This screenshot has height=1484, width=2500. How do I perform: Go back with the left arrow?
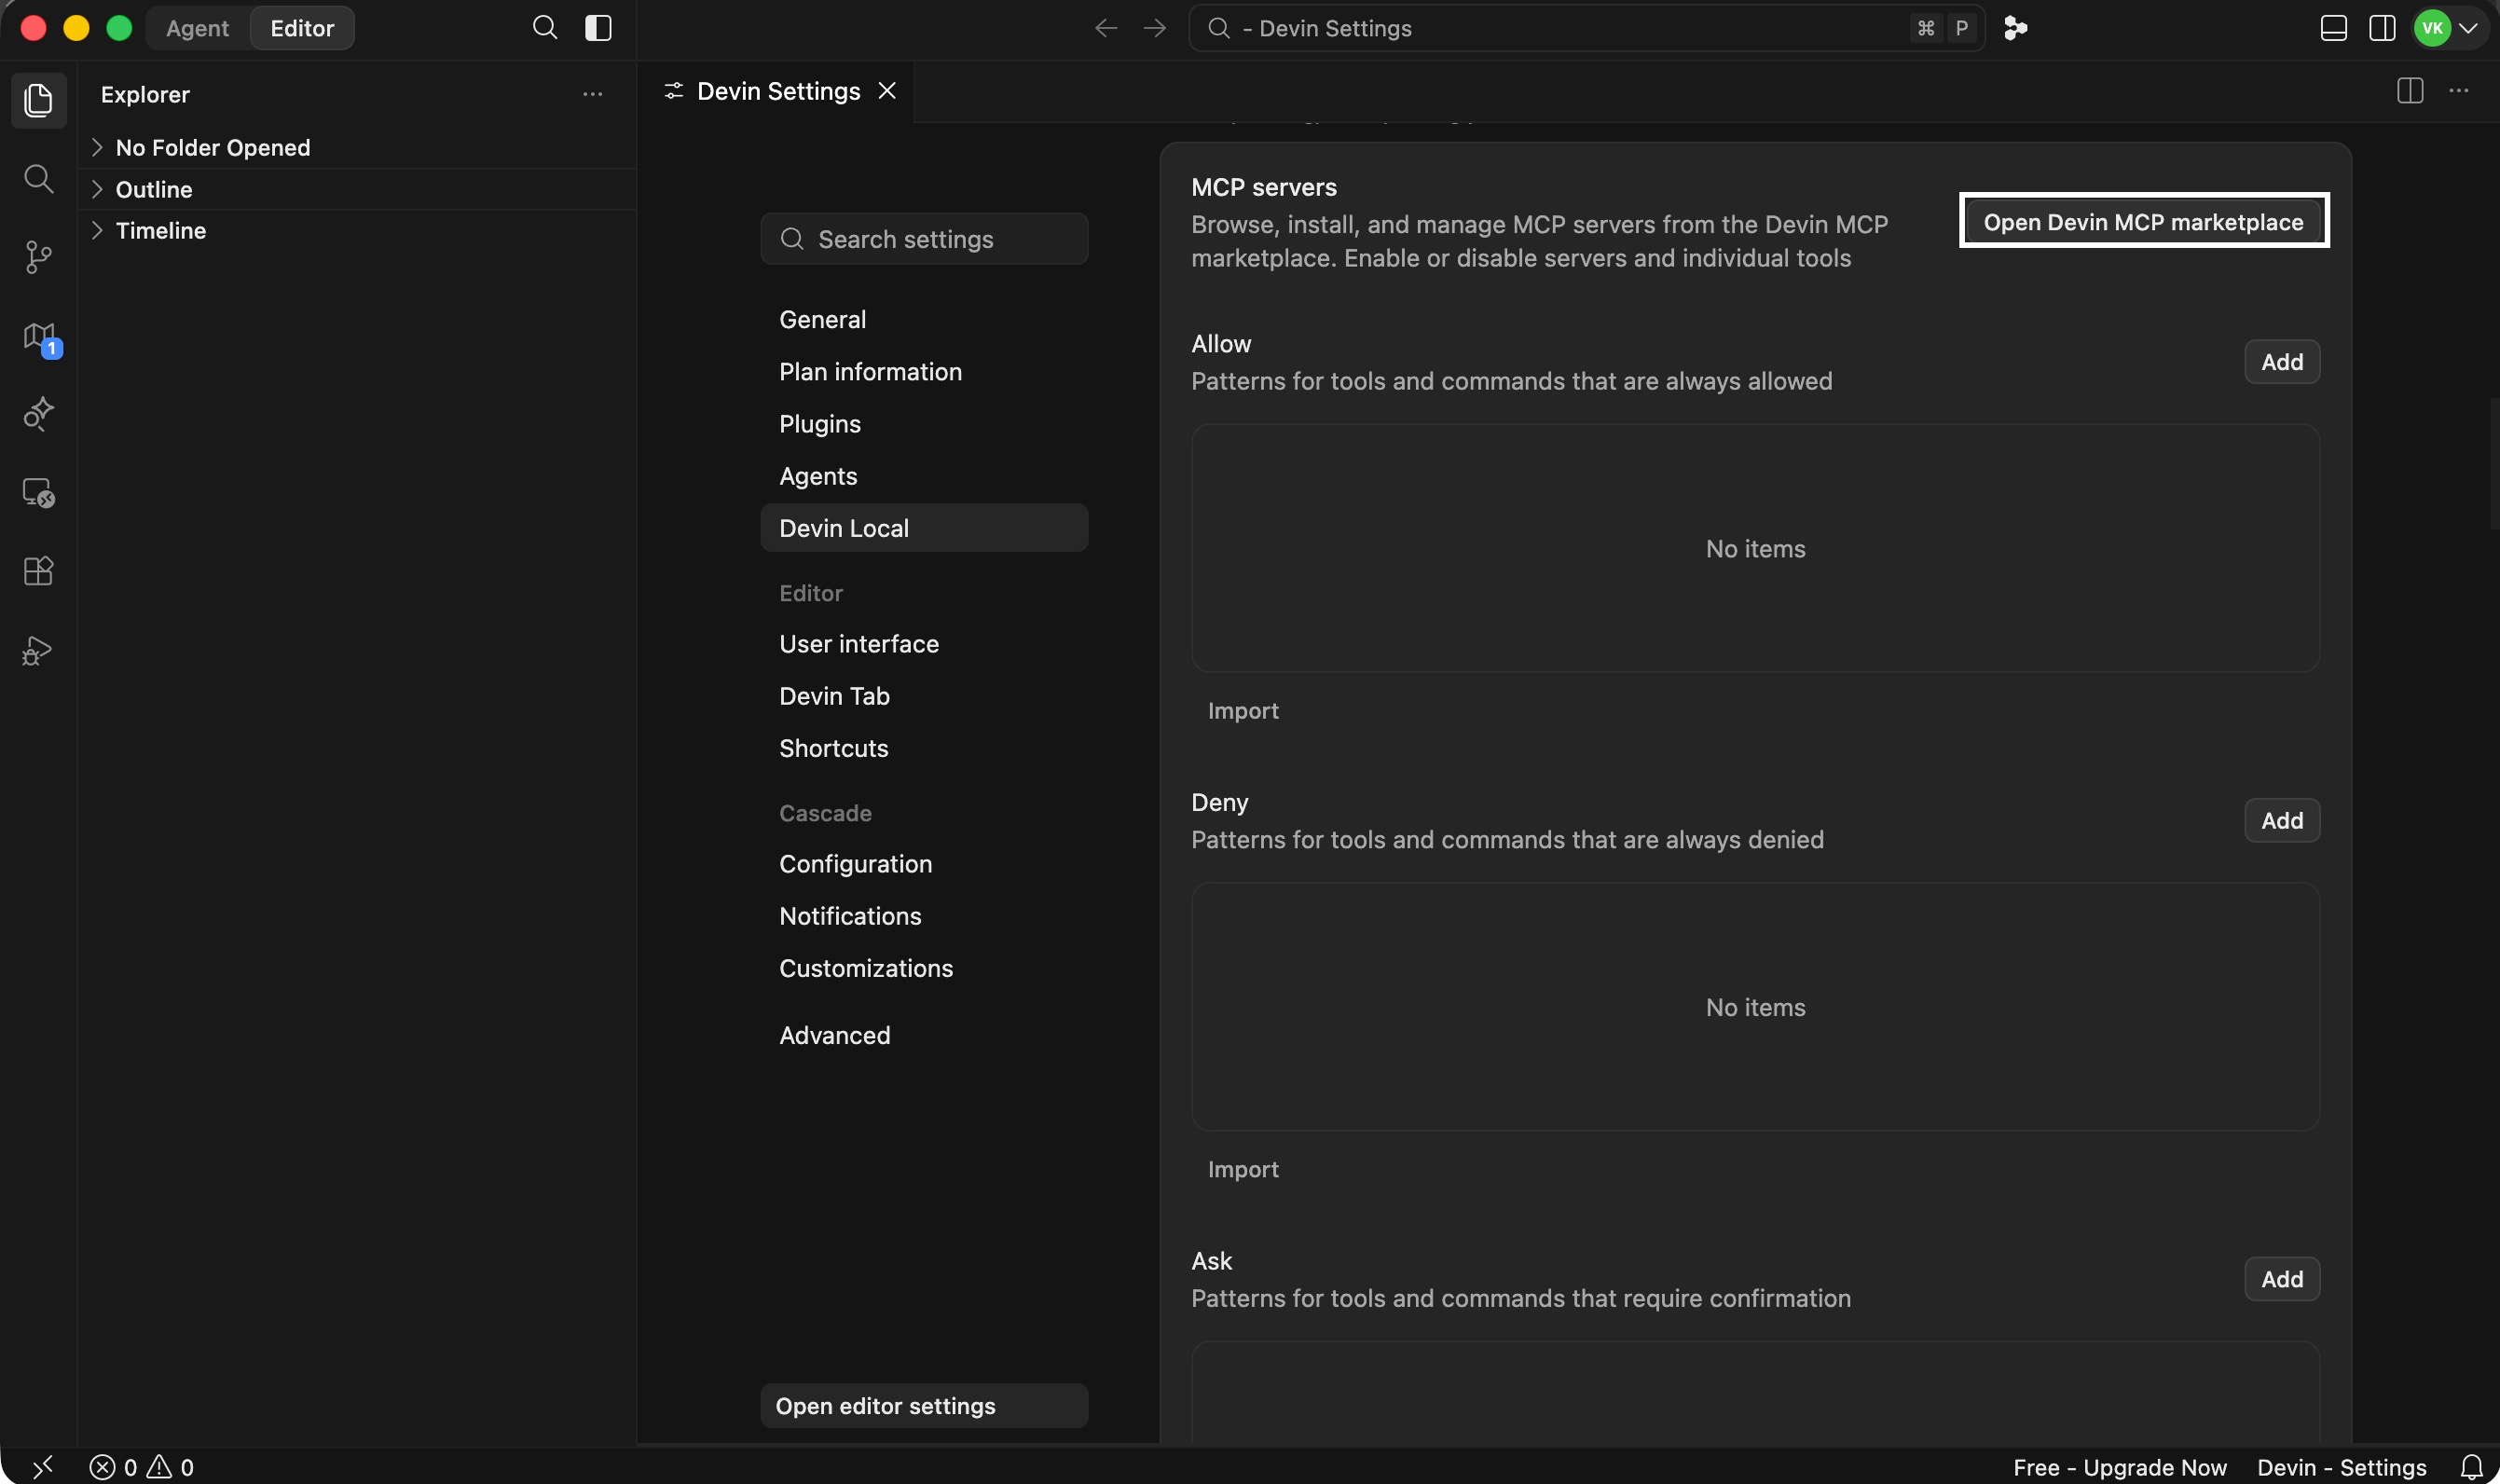tap(1106, 28)
